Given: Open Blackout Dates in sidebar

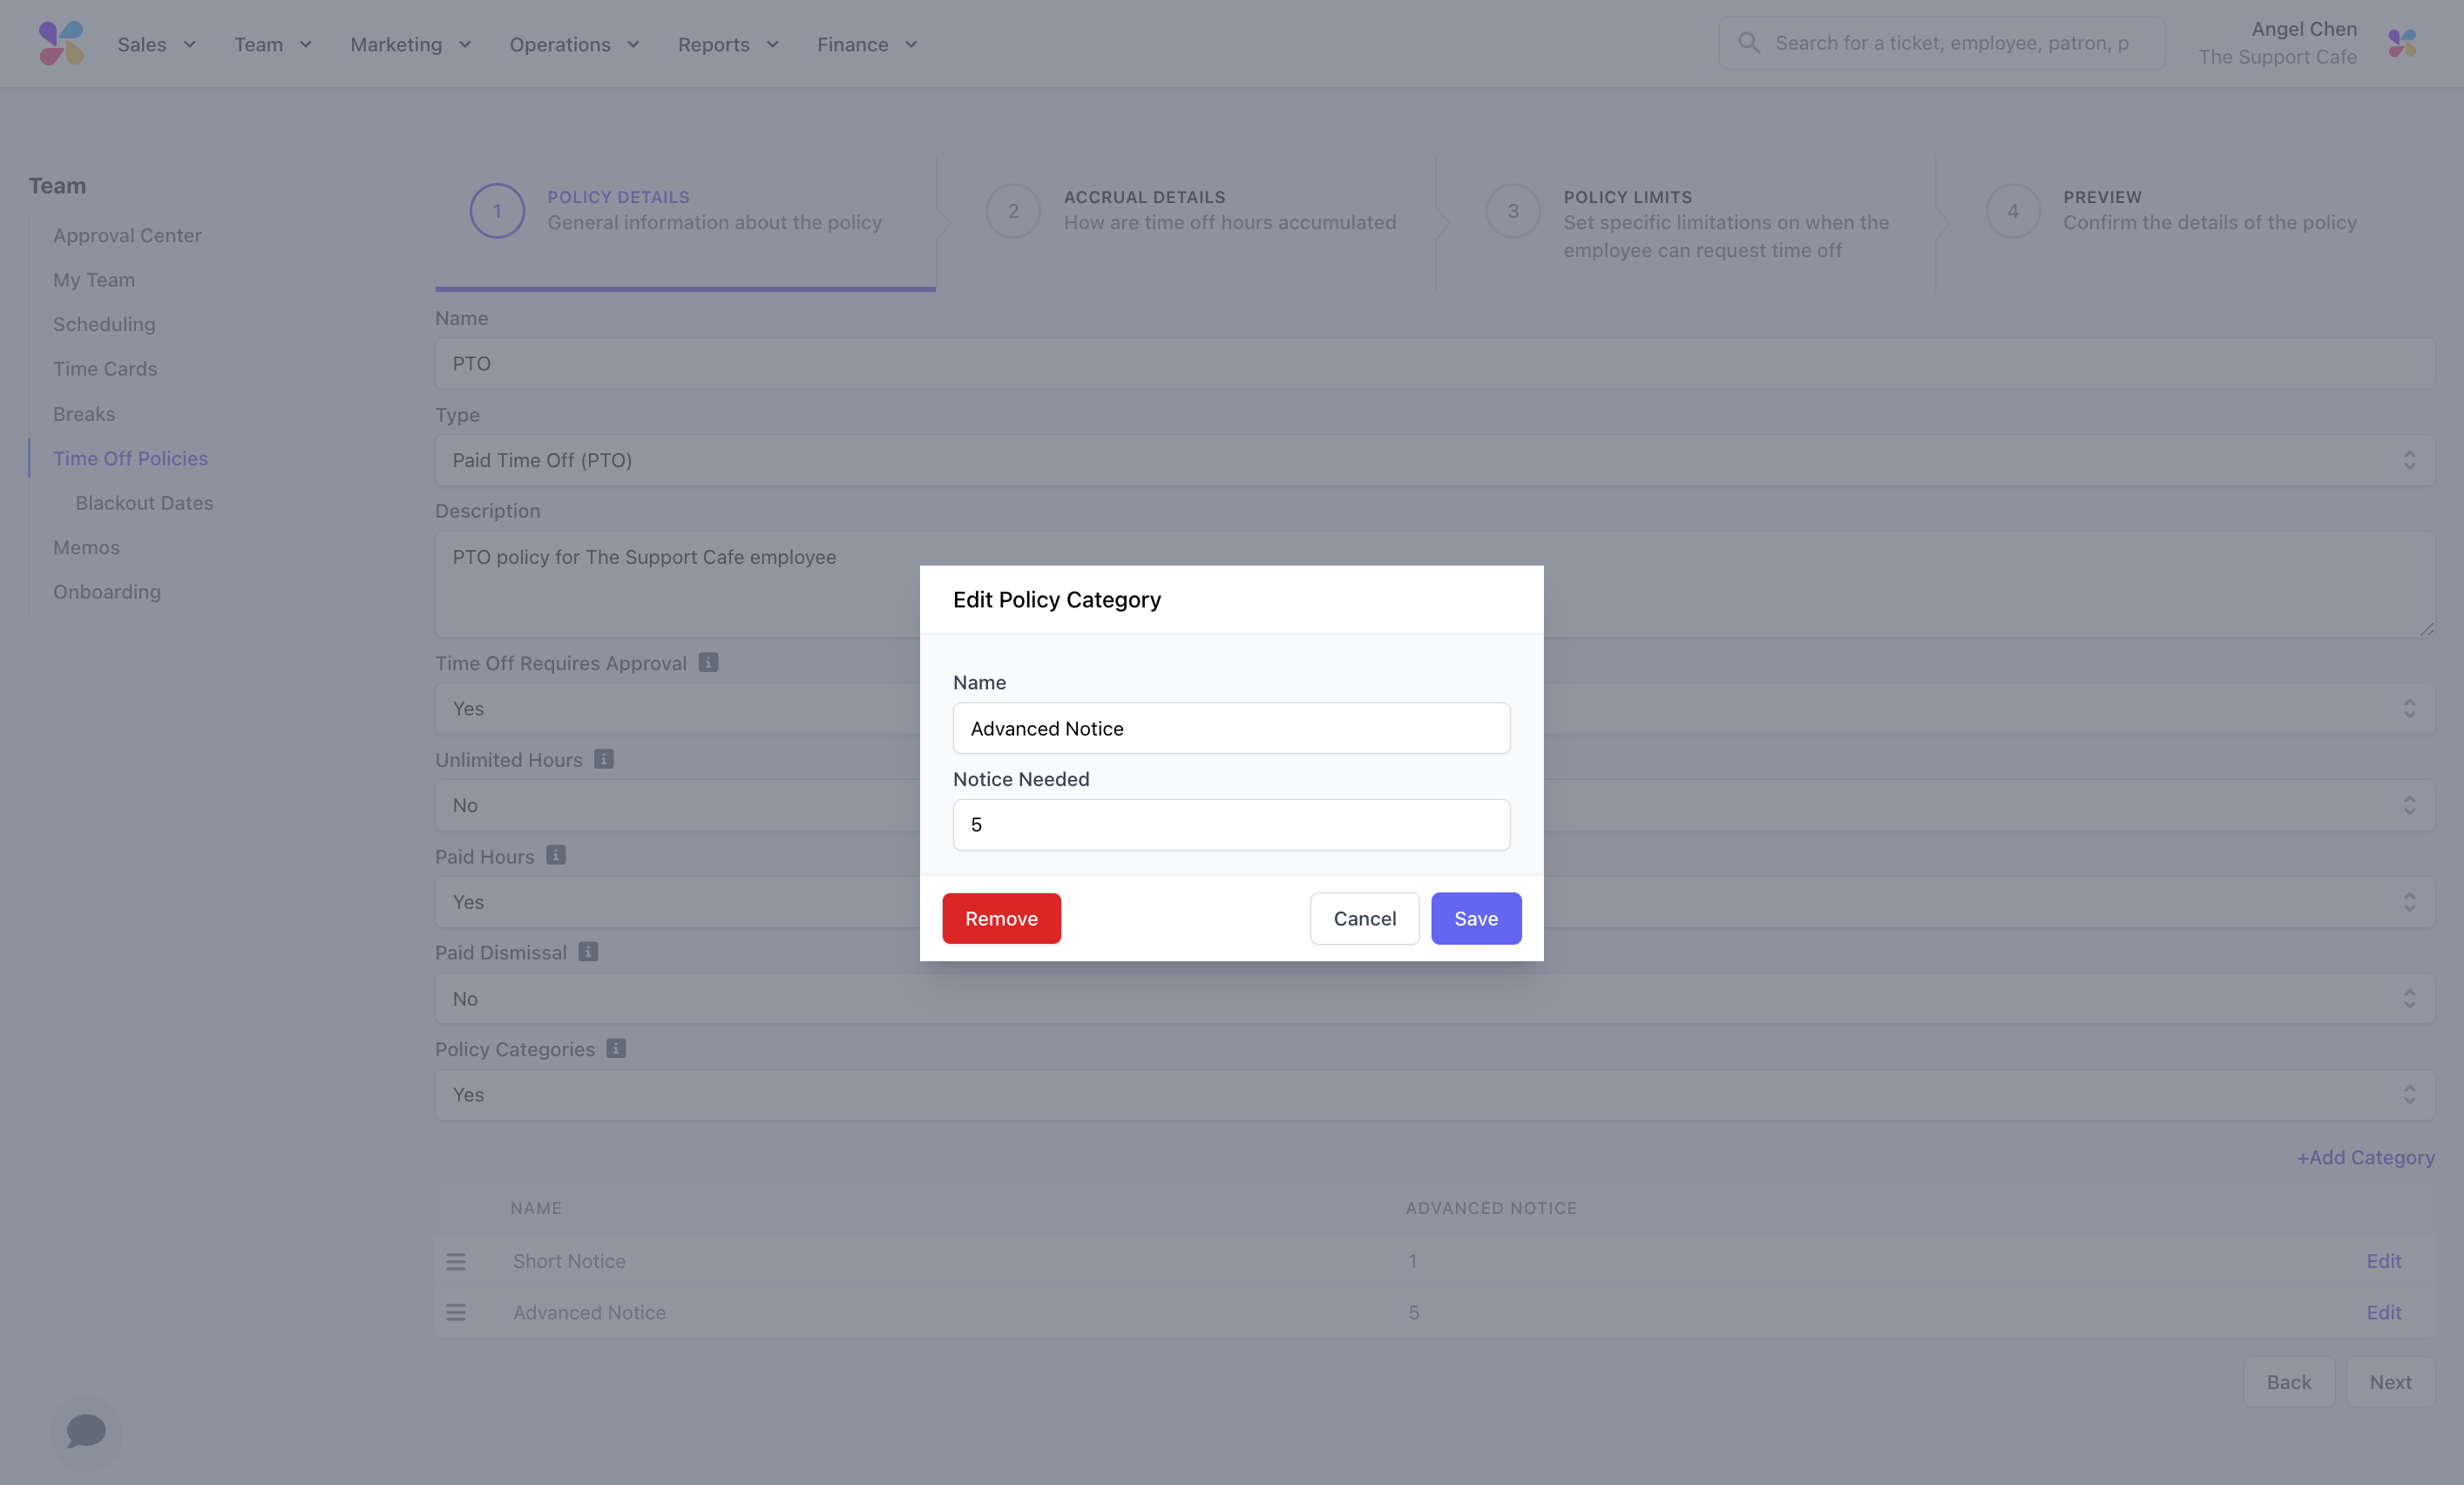Looking at the screenshot, I should point(144,502).
